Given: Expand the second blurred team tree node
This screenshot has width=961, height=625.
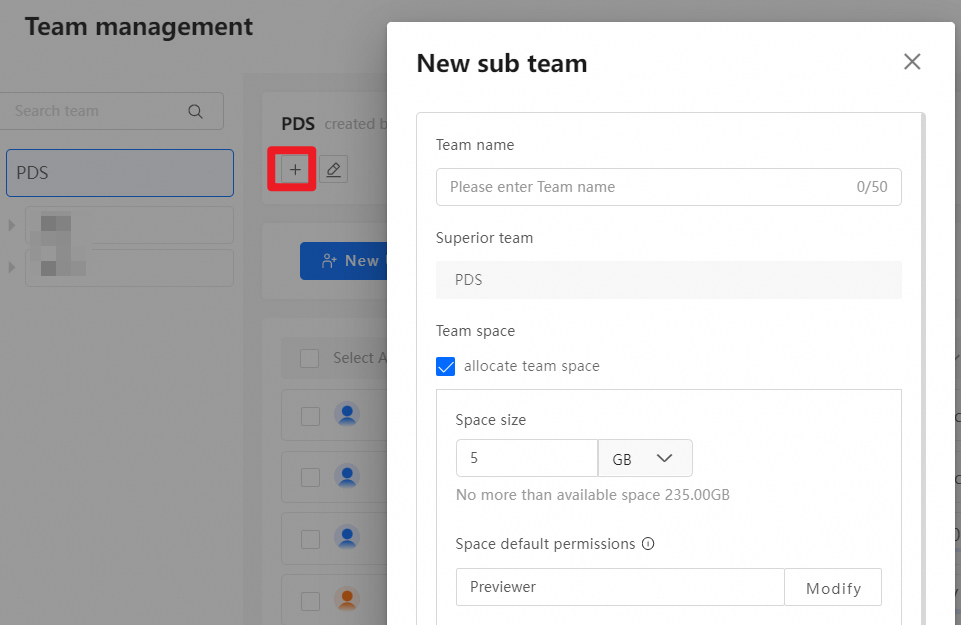Looking at the screenshot, I should (x=12, y=267).
